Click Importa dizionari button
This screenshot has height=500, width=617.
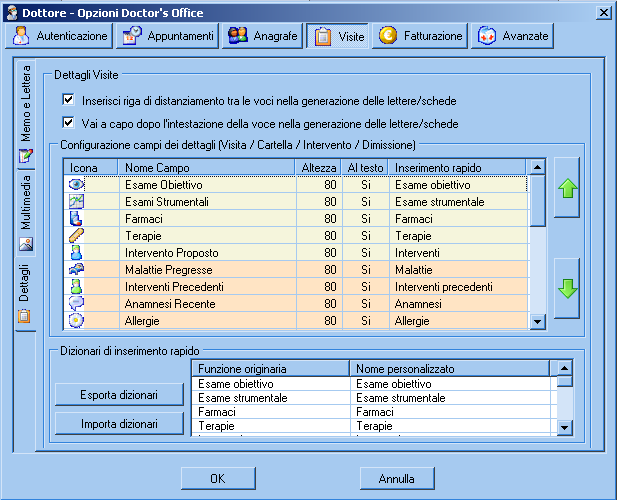(x=119, y=424)
